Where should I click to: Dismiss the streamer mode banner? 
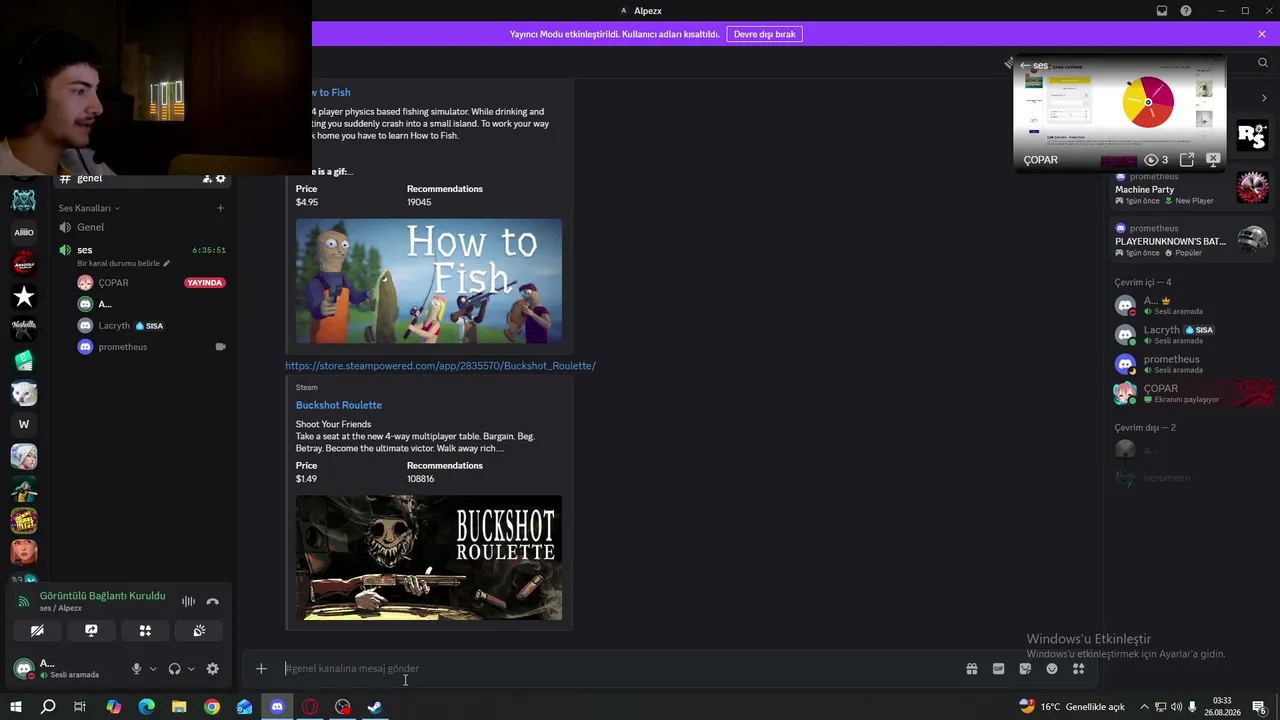pos(1262,34)
